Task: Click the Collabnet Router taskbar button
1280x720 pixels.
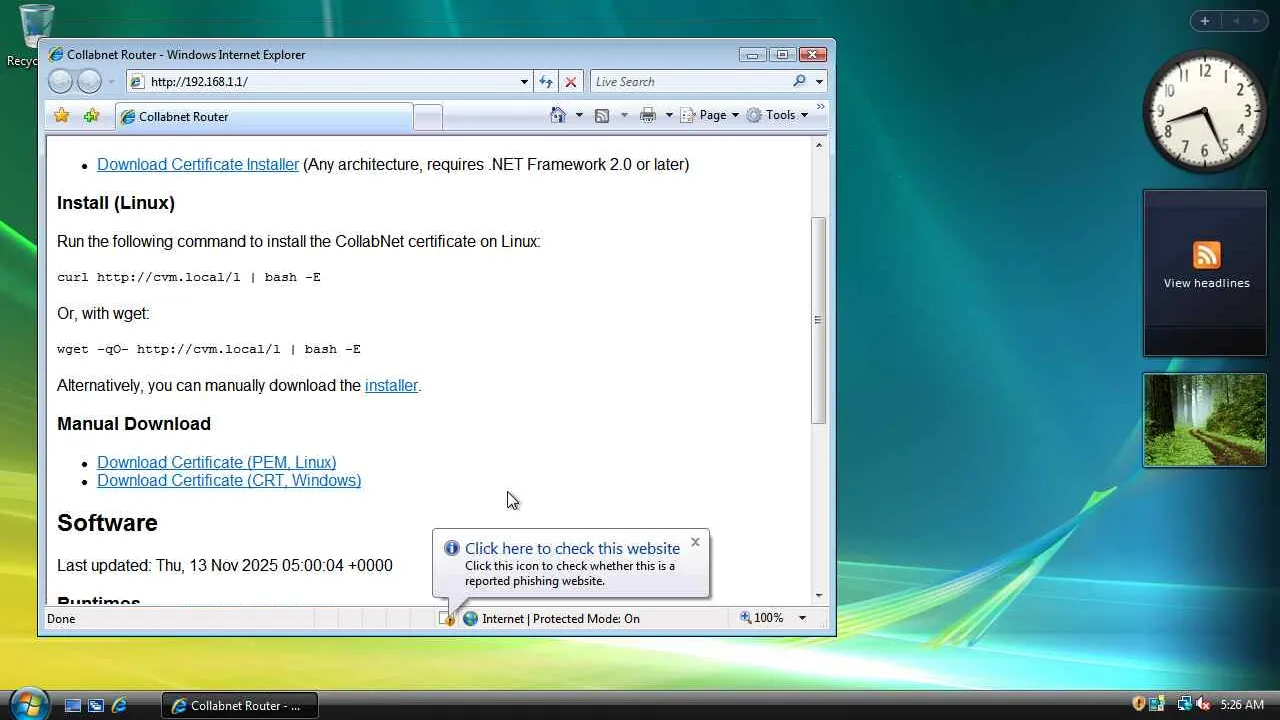Action: 240,705
